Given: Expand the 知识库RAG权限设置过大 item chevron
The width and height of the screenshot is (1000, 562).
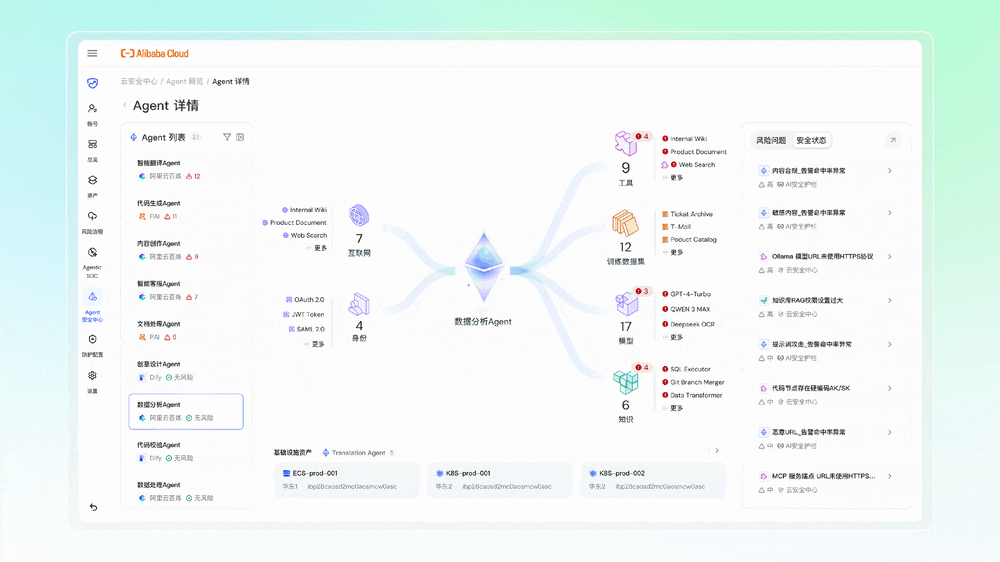Looking at the screenshot, I should click(890, 300).
